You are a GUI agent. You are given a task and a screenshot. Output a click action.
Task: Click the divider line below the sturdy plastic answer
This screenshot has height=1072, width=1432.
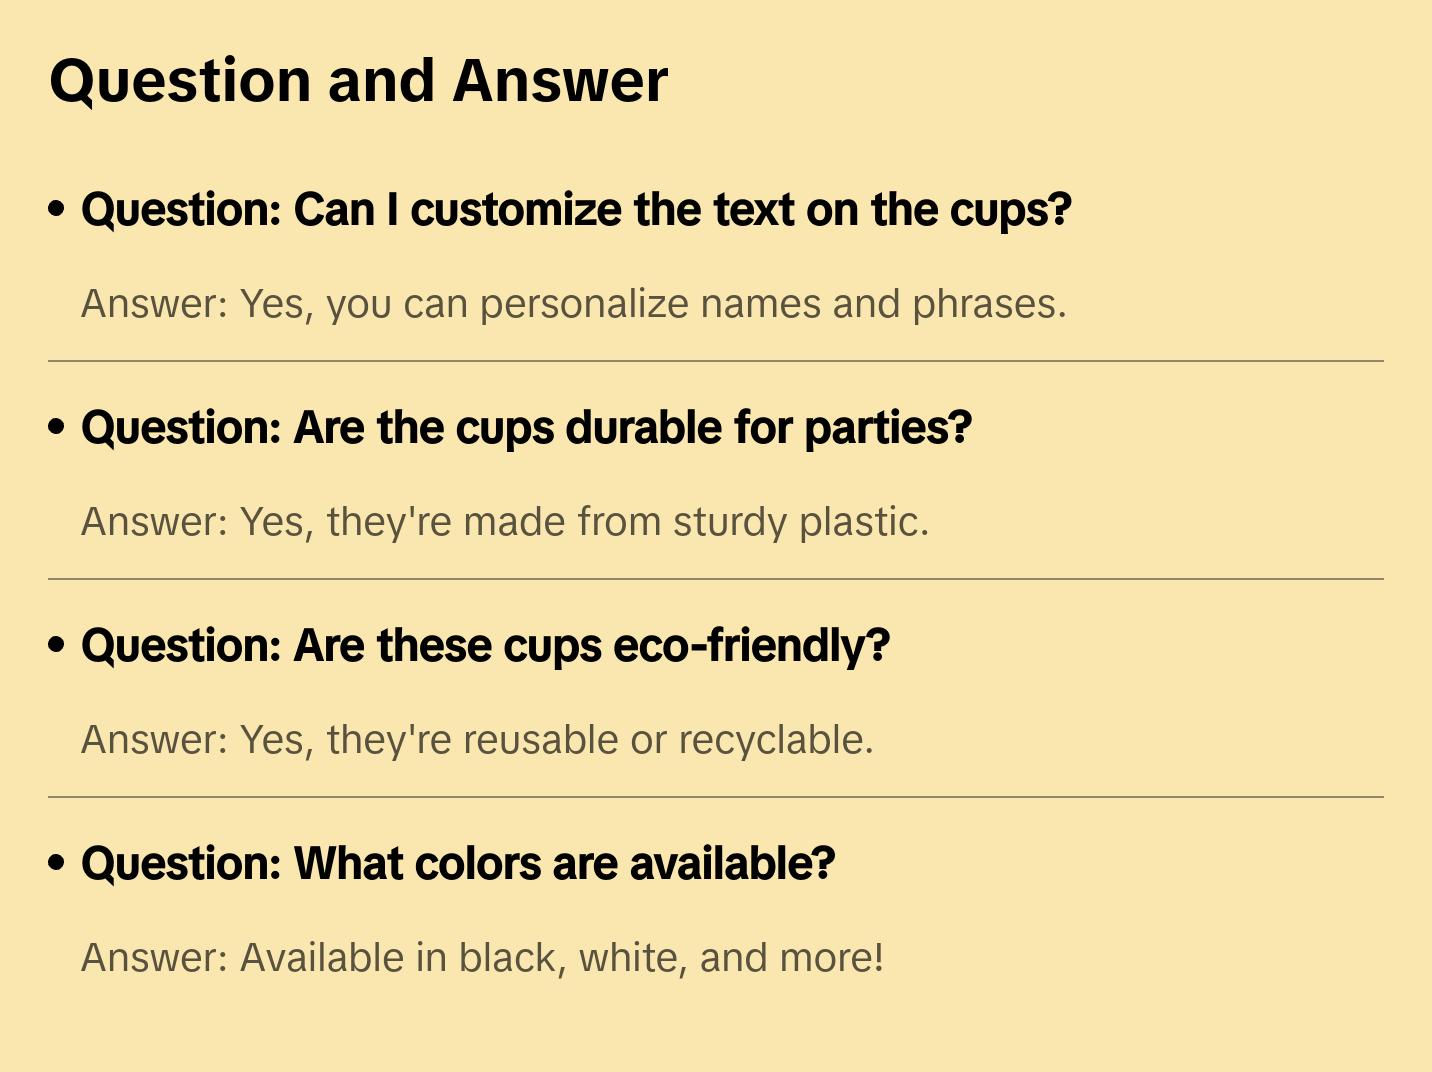(x=716, y=579)
